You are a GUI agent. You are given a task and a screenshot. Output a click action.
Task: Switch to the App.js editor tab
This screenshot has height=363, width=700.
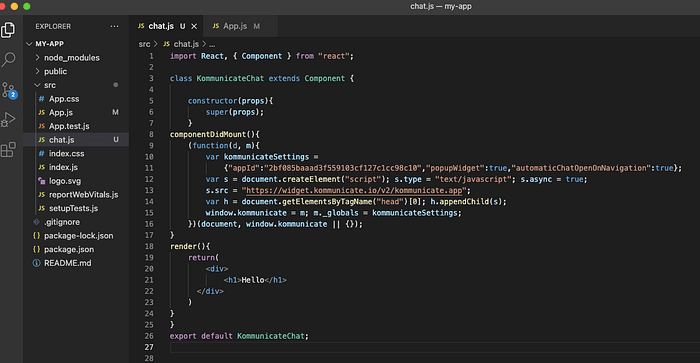[240, 26]
